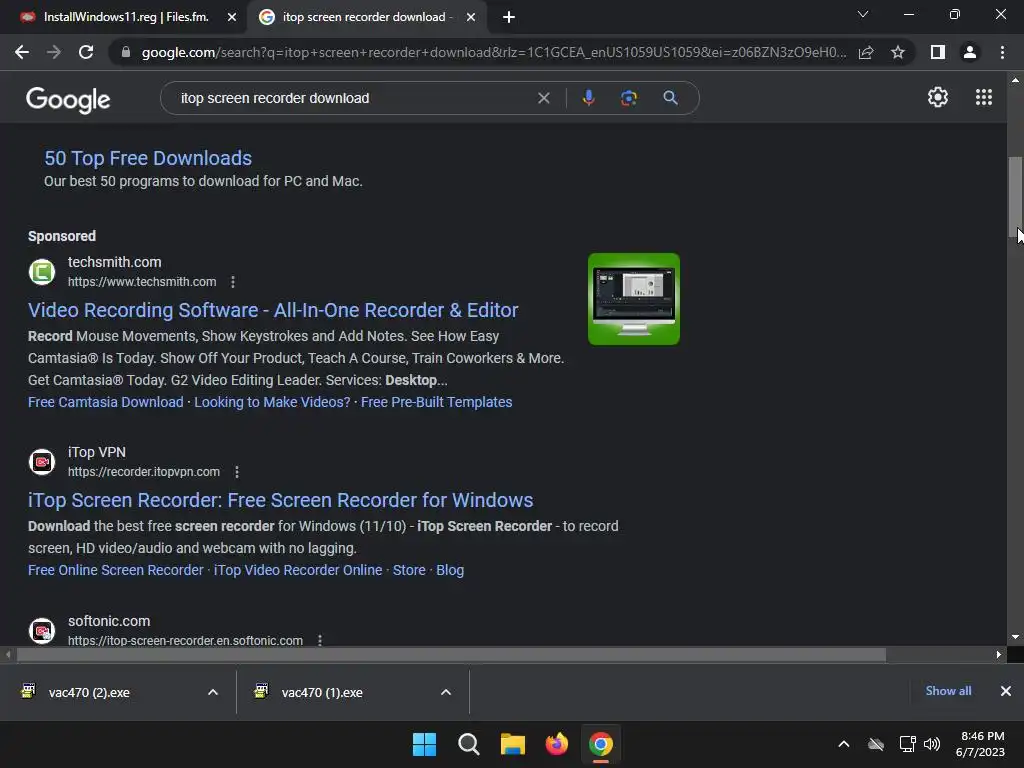Search by image with Google Lens
This screenshot has height=768, width=1024.
tap(628, 98)
